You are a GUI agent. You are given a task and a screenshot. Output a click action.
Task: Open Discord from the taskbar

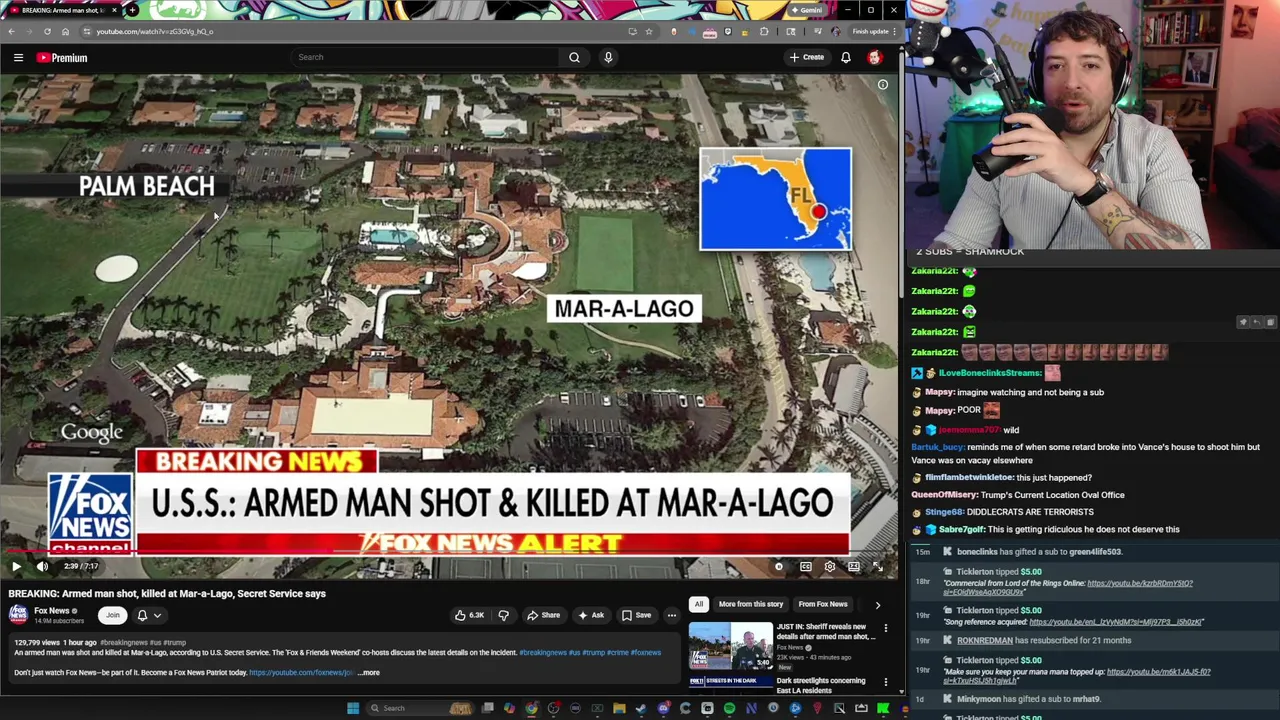(x=664, y=708)
